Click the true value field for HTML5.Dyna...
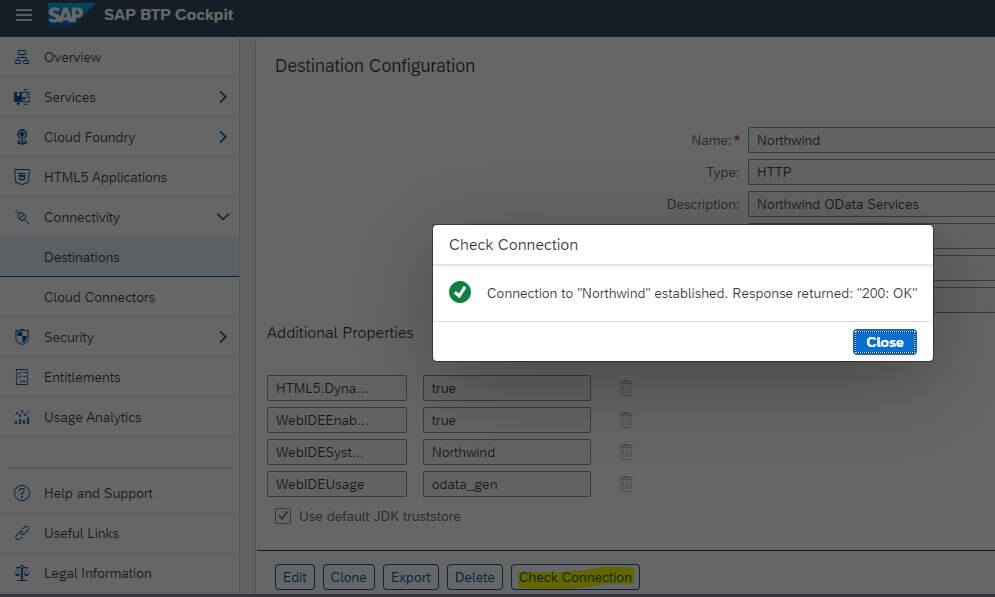The width and height of the screenshot is (995, 597). pos(507,388)
